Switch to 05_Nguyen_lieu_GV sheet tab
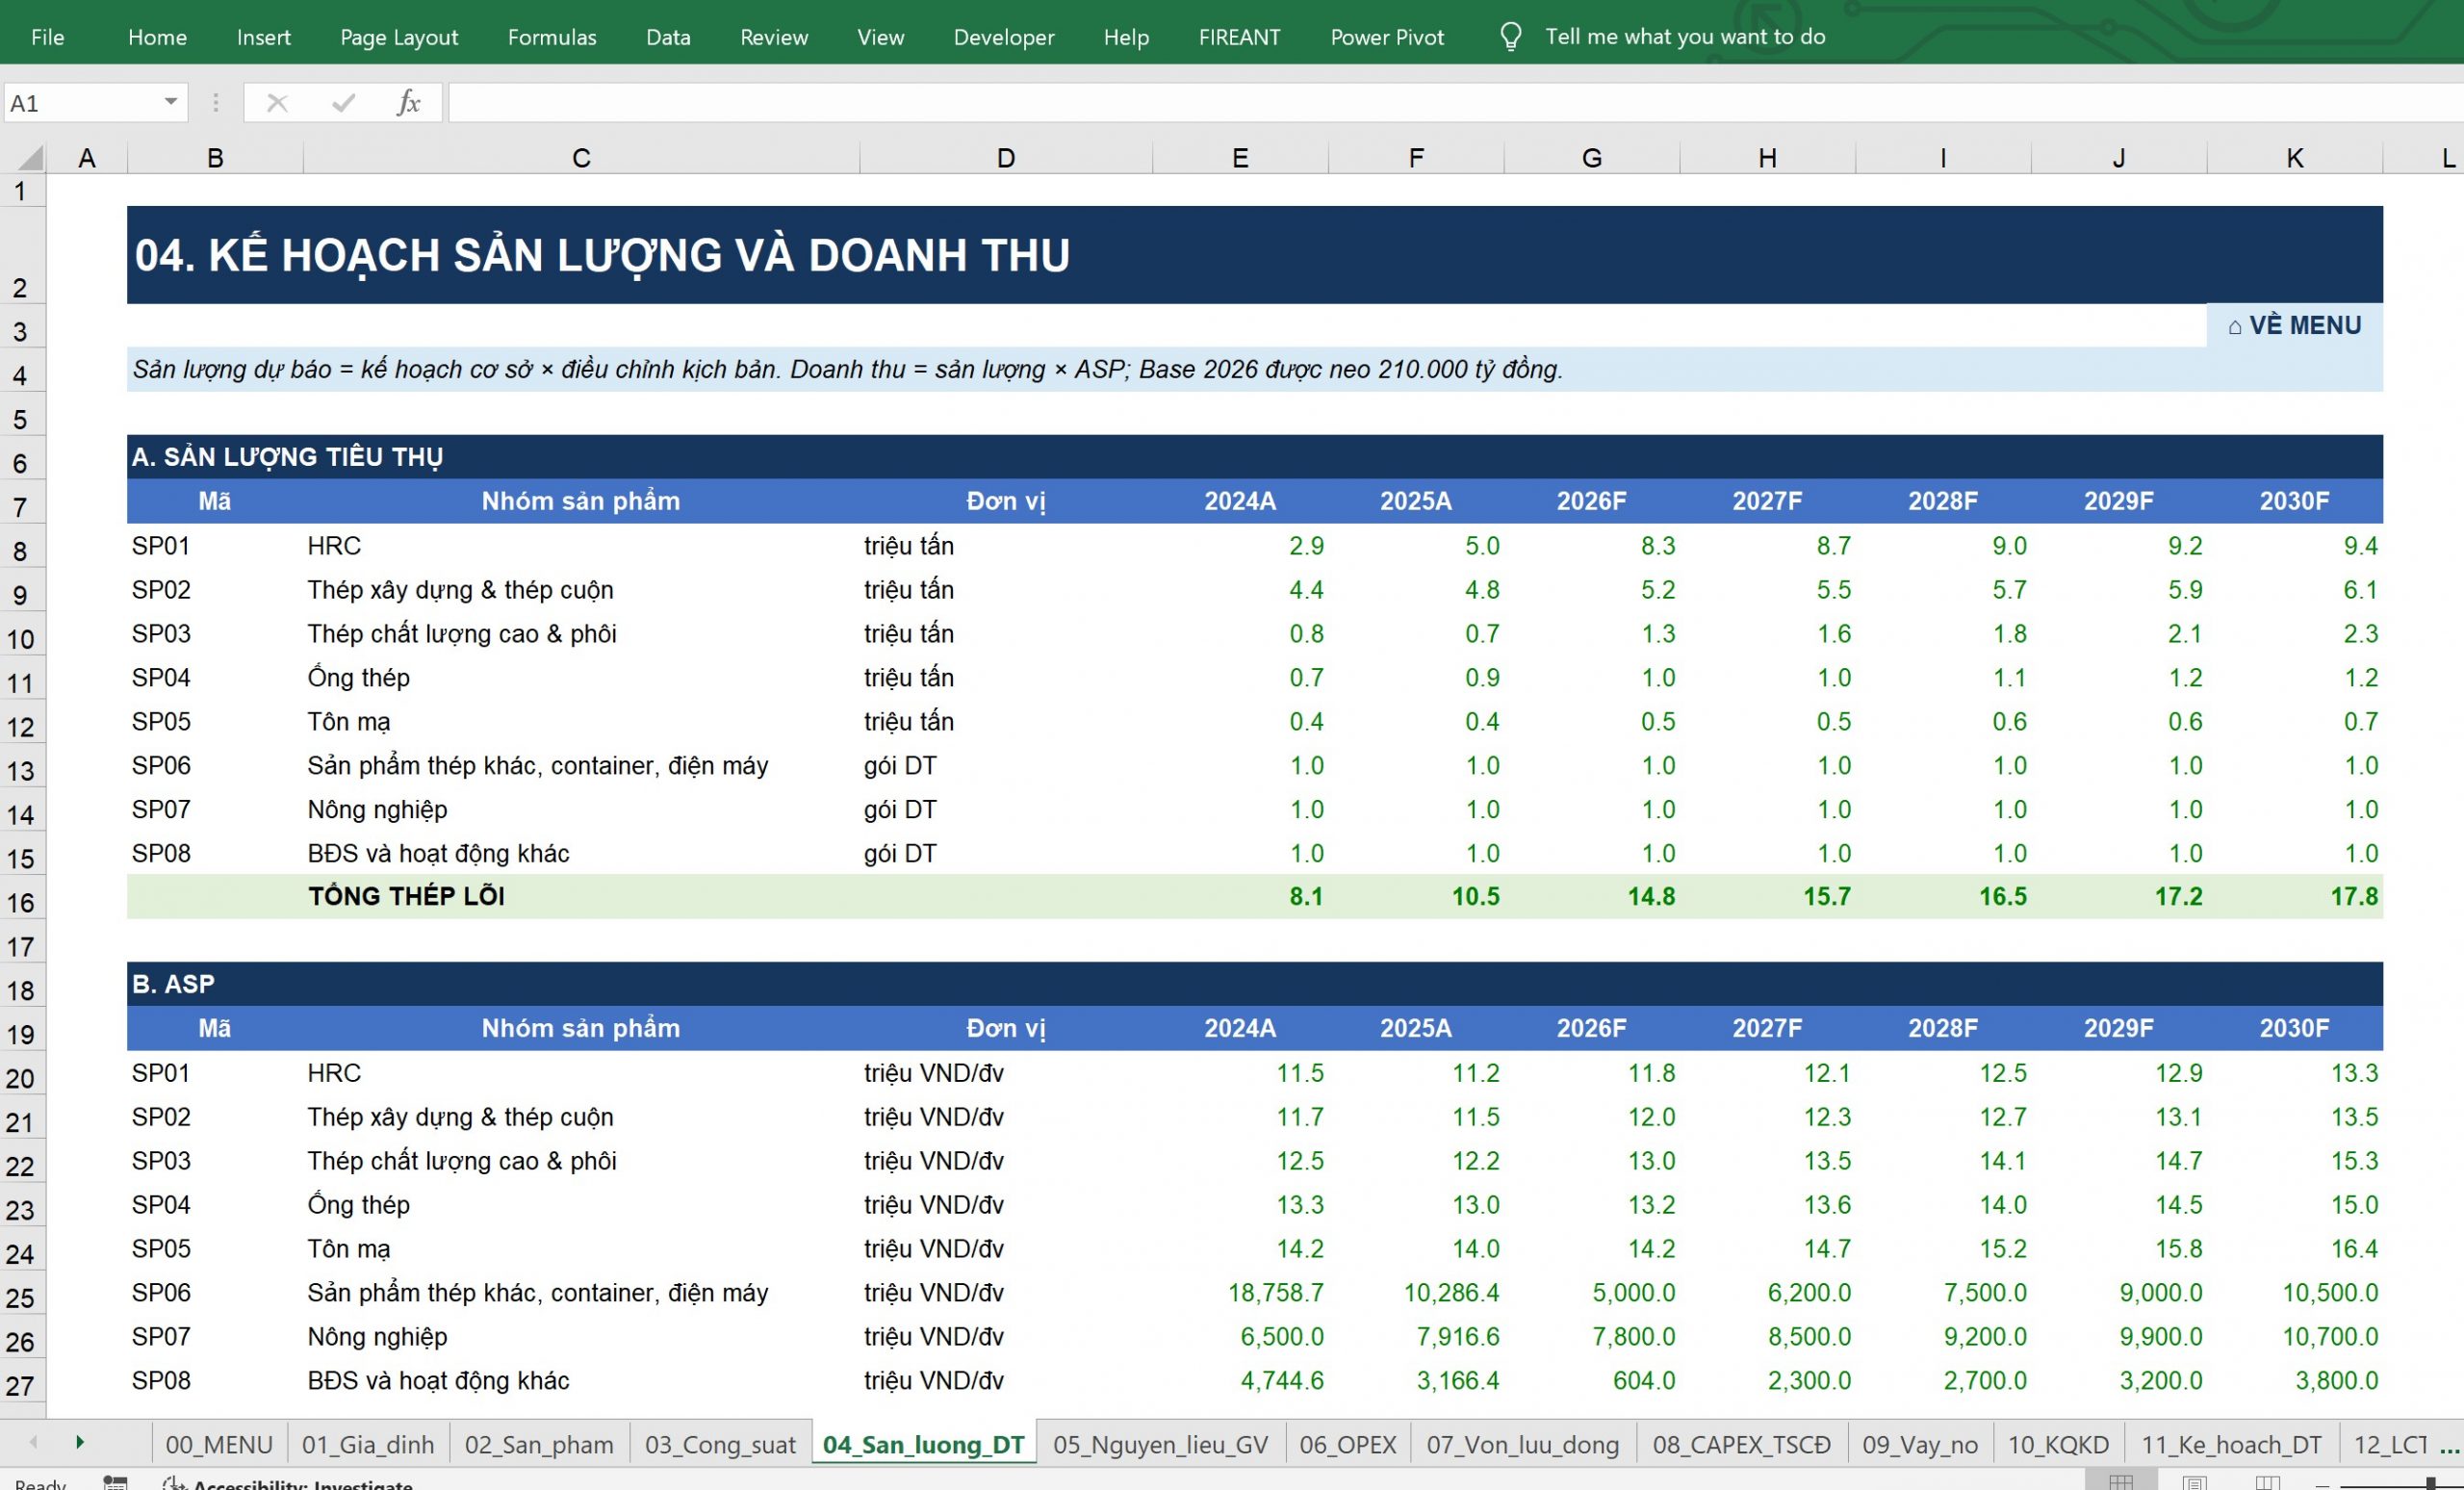The height and width of the screenshot is (1490, 2464). [x=1160, y=1445]
